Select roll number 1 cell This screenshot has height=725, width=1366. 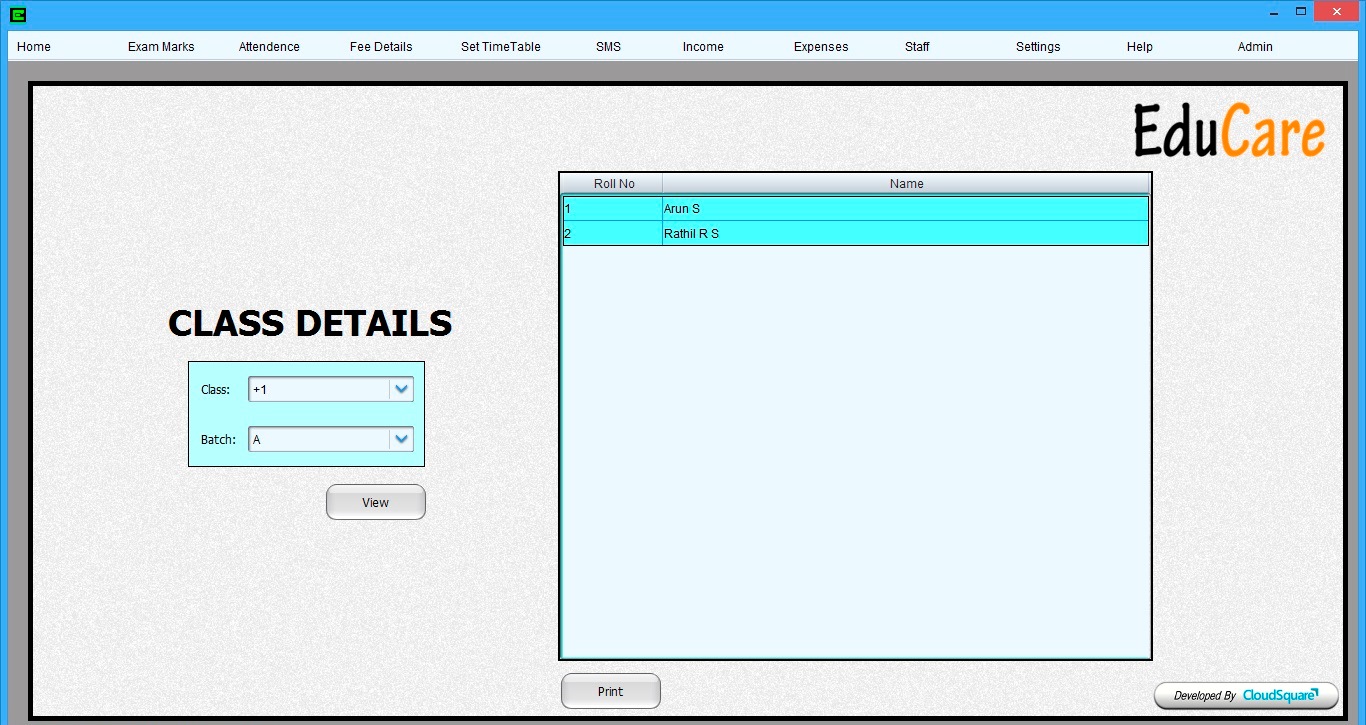[612, 209]
